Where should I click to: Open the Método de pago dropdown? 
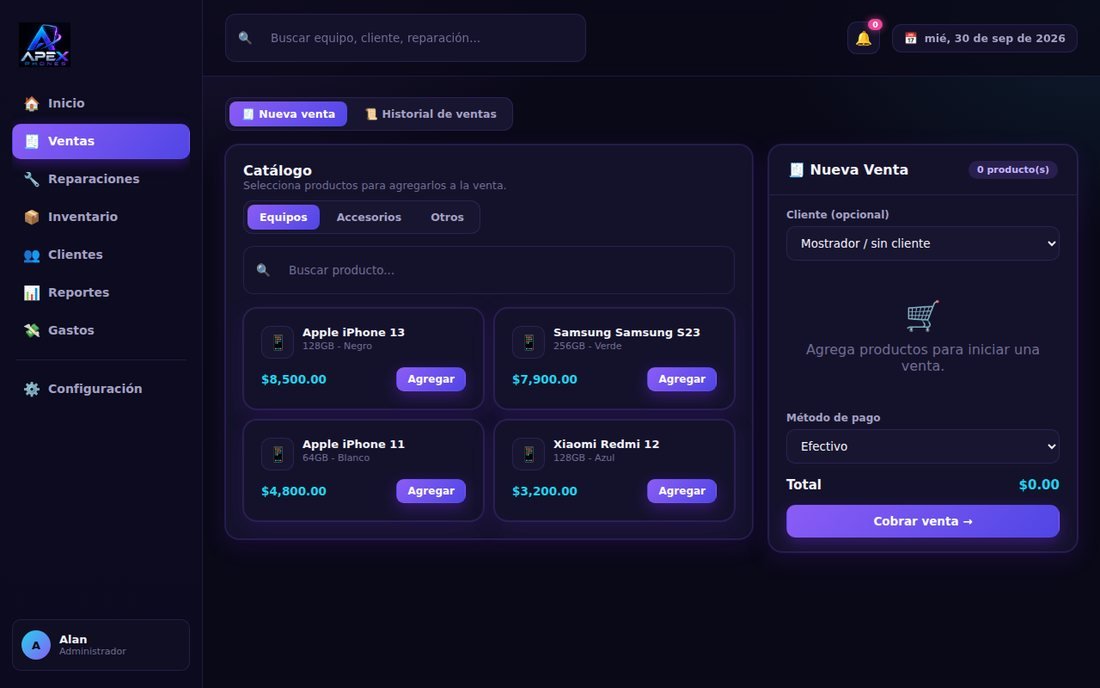click(923, 446)
